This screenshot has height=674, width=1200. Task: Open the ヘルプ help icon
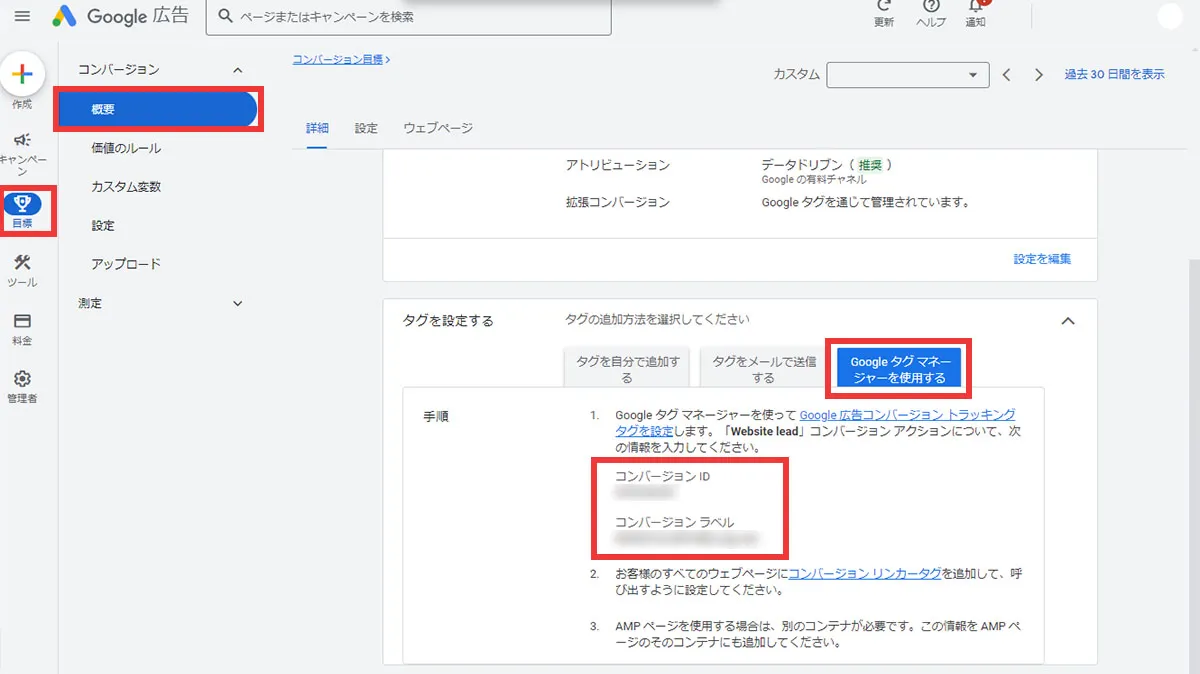[x=930, y=8]
